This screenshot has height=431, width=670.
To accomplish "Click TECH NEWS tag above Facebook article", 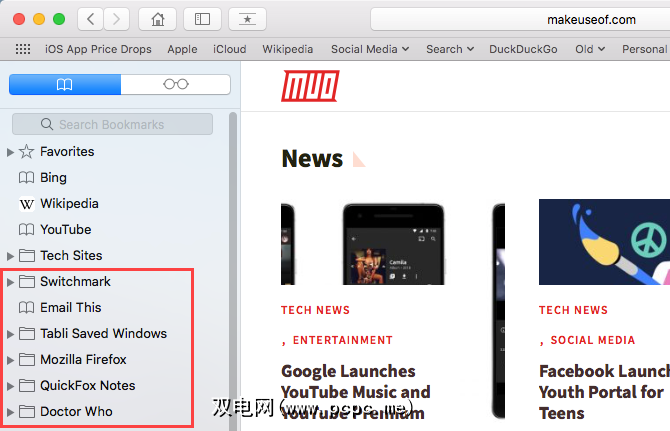I will point(573,310).
